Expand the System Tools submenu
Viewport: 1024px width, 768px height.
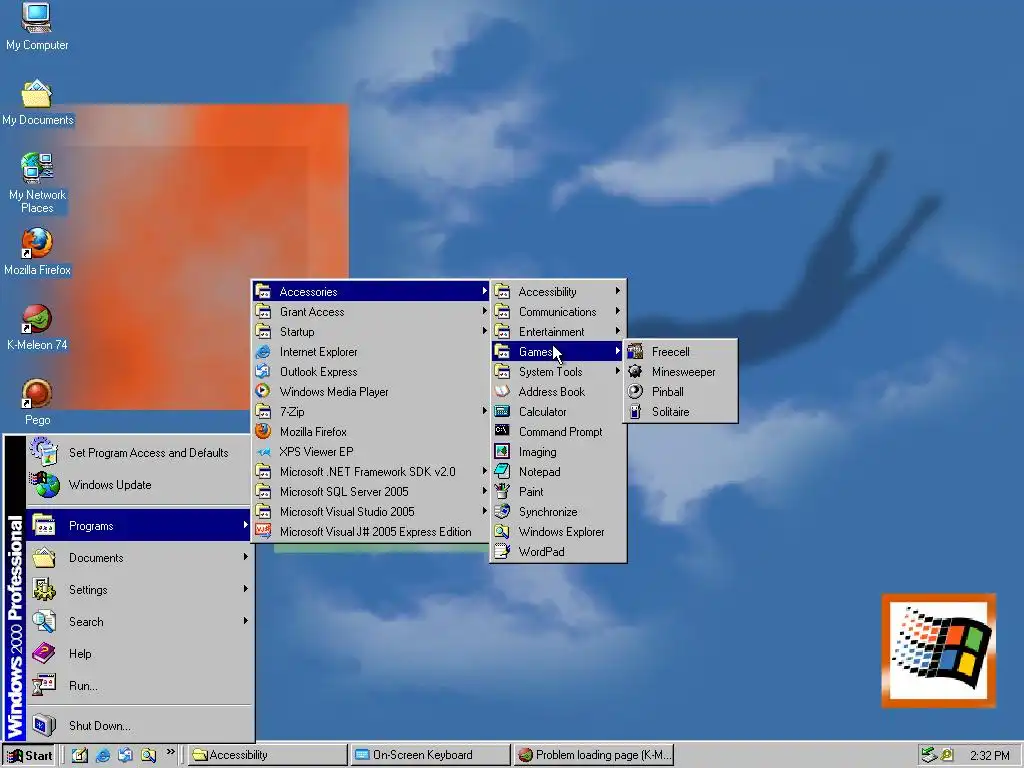(558, 372)
